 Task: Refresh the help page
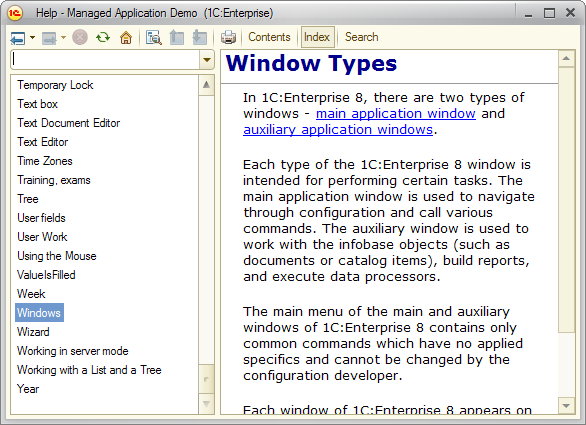tap(103, 37)
